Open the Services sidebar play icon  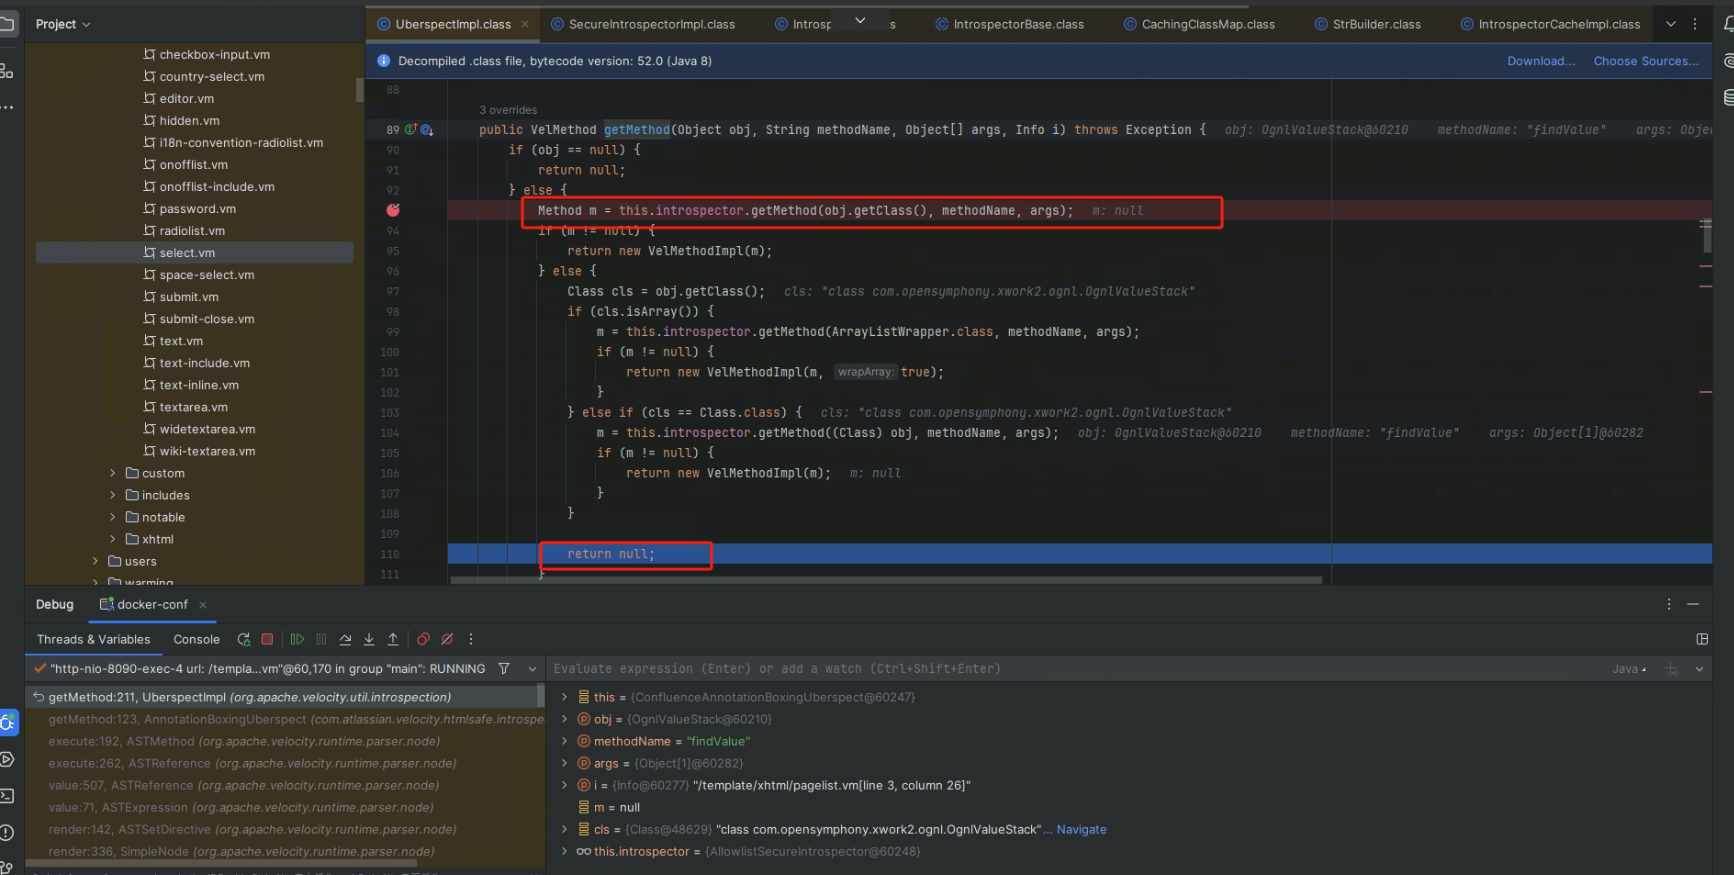7,760
